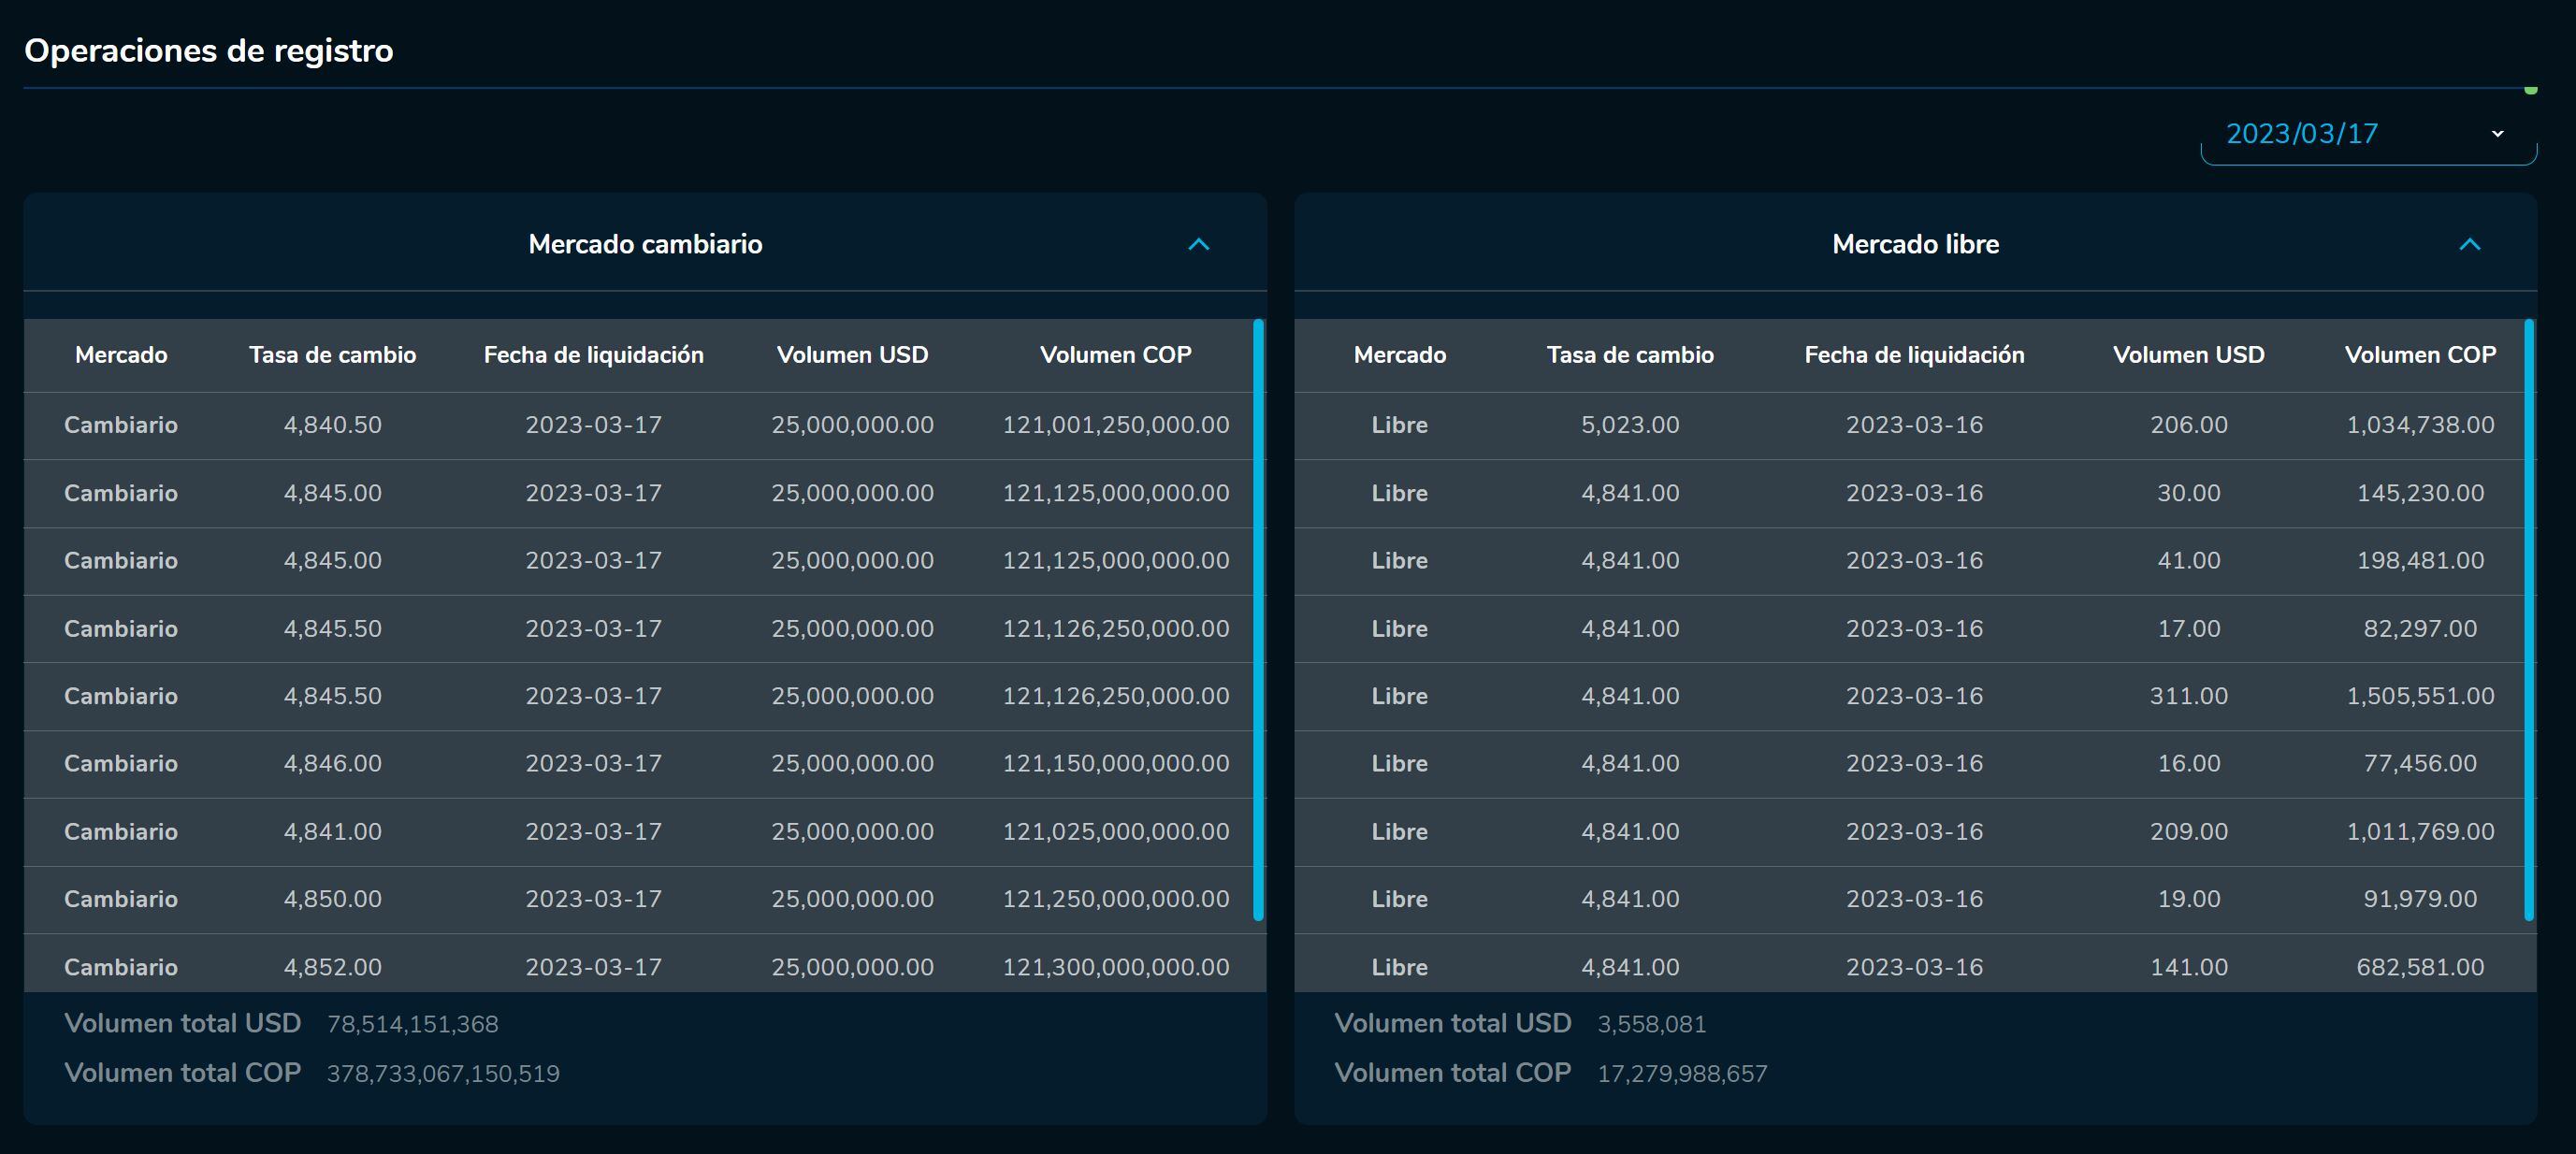The width and height of the screenshot is (2576, 1154).
Task: Click the Mercado libre table scrollbar
Action: [x=2528, y=620]
